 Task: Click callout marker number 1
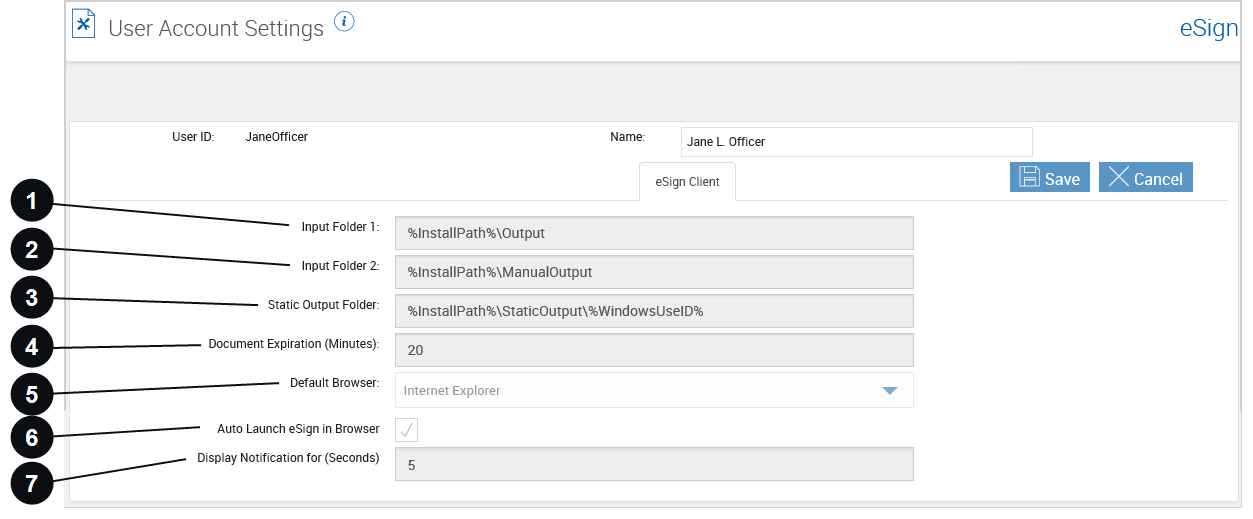coord(32,201)
